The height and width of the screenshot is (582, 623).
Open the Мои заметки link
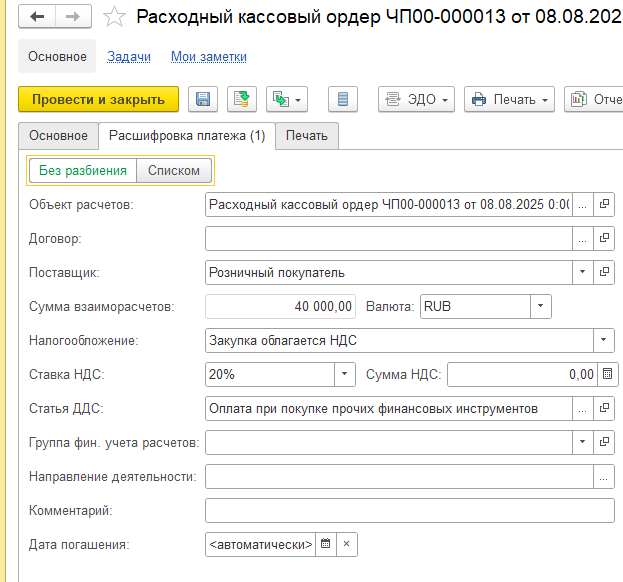[x=209, y=56]
